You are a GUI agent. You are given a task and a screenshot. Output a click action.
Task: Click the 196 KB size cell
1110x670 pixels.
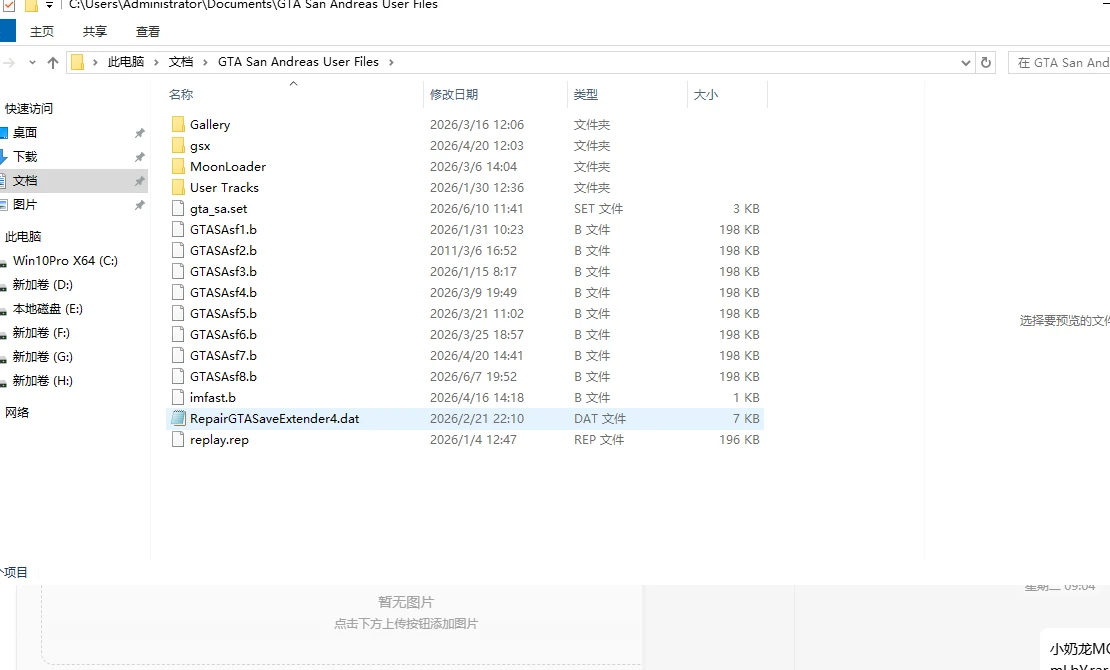pyautogui.click(x=739, y=440)
